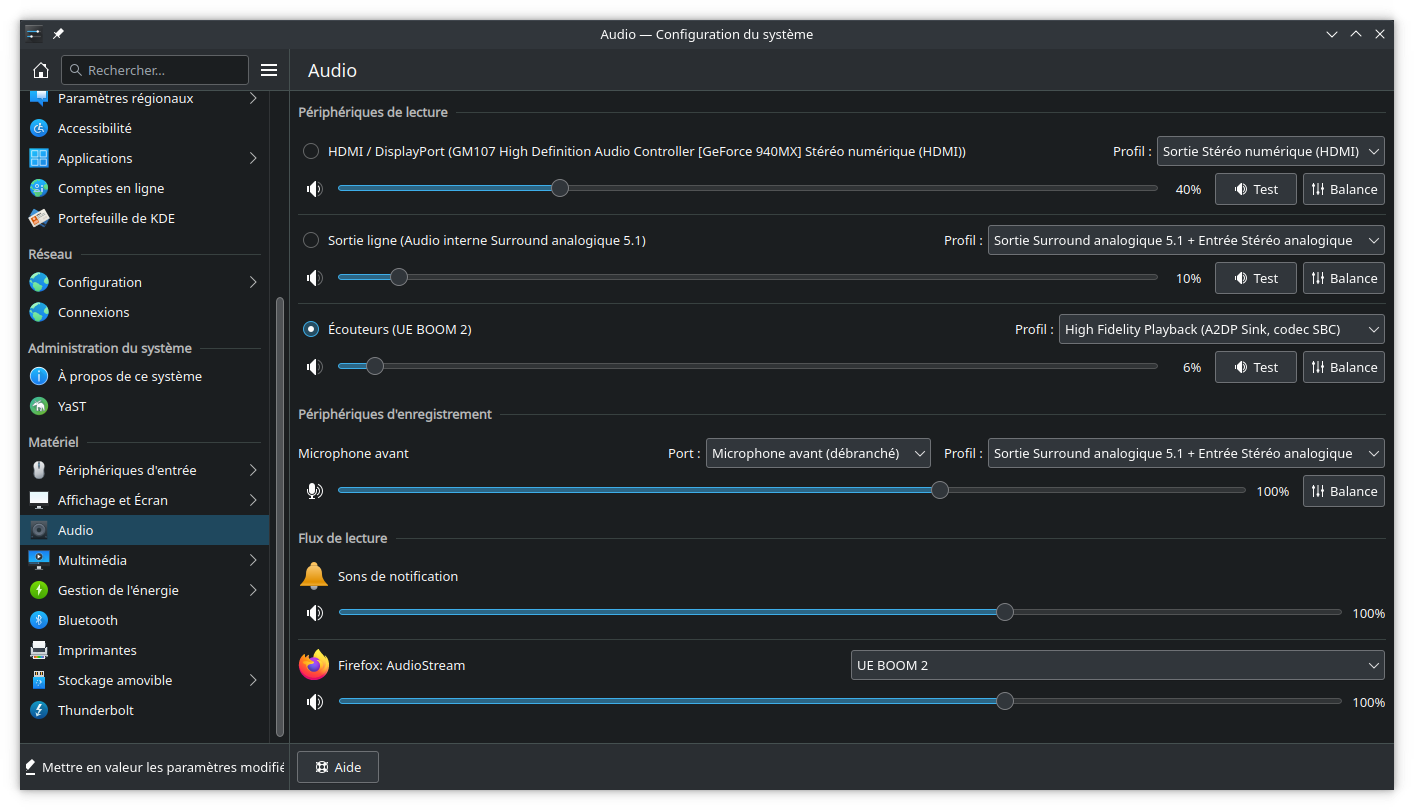Click the home icon in sidebar header
The height and width of the screenshot is (810, 1414).
click(41, 70)
